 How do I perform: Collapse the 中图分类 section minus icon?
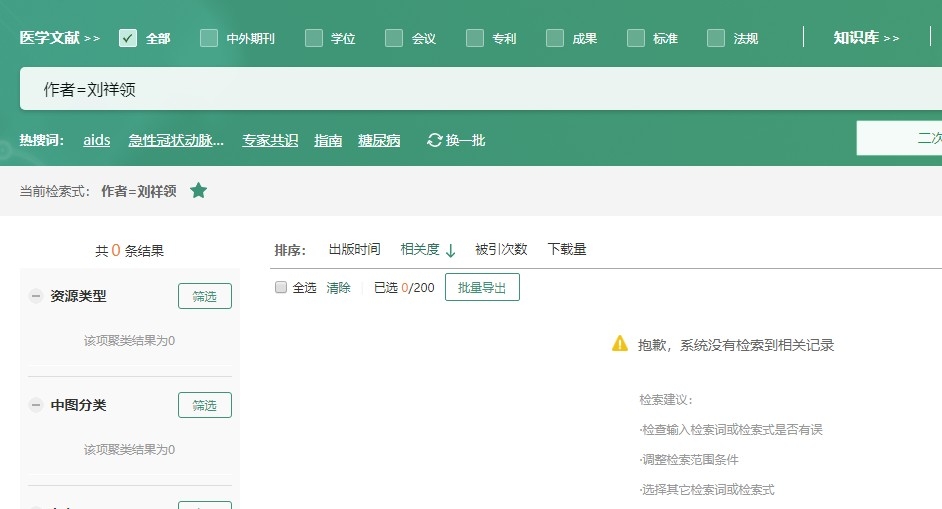tap(36, 405)
